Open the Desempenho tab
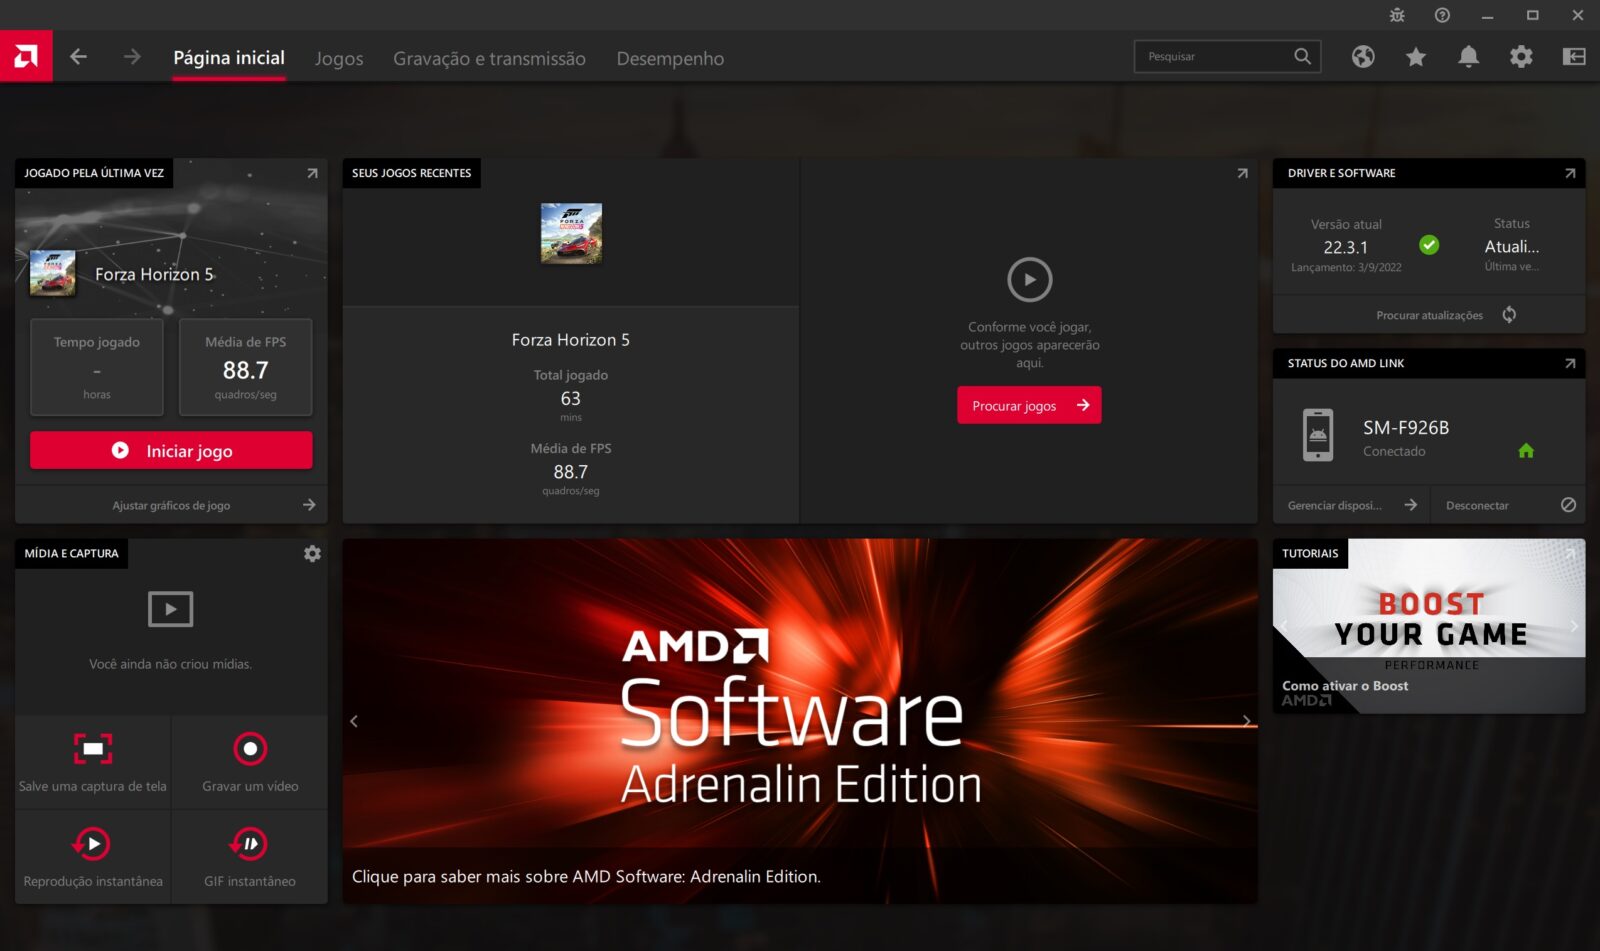1600x951 pixels. tap(670, 58)
